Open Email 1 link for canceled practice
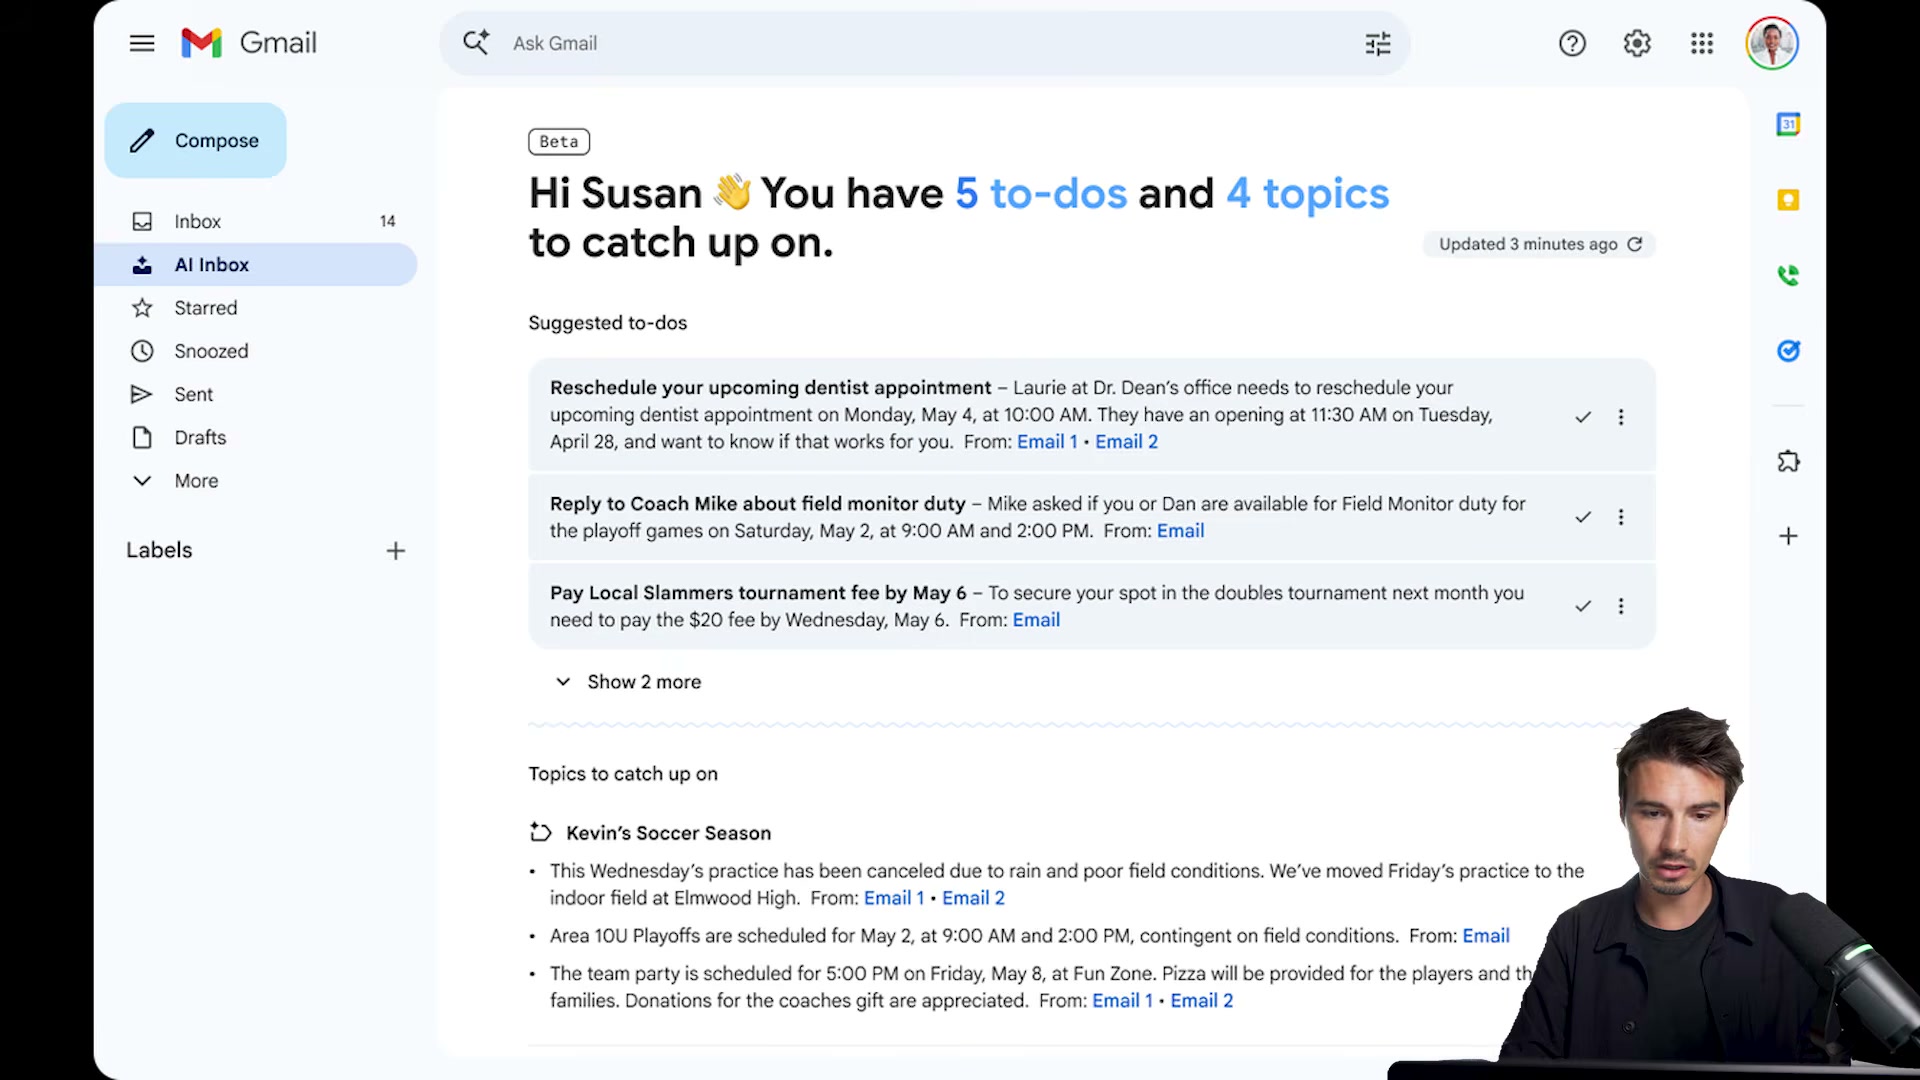 (x=894, y=898)
